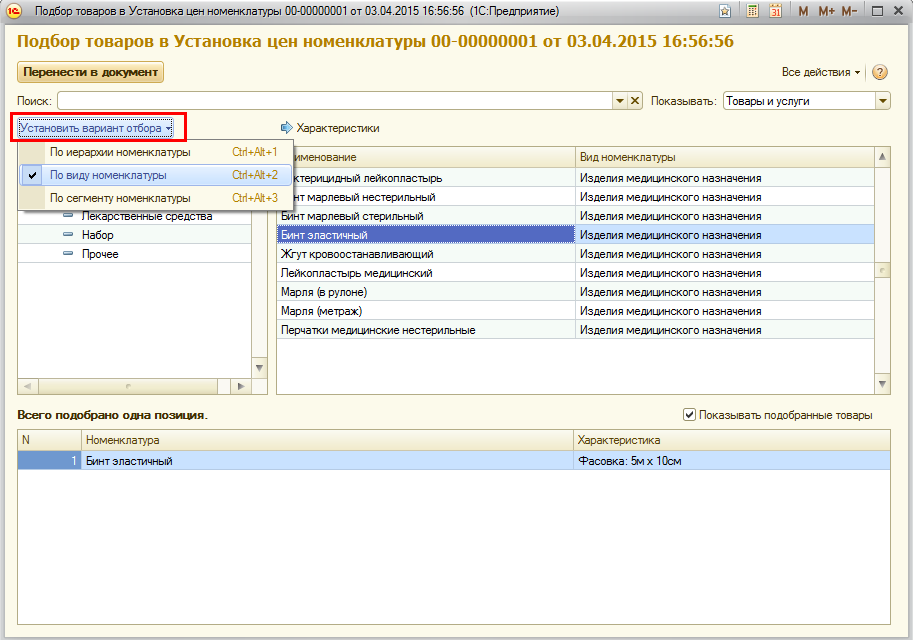
Task: Add window to favorites with star icon
Action: point(725,11)
